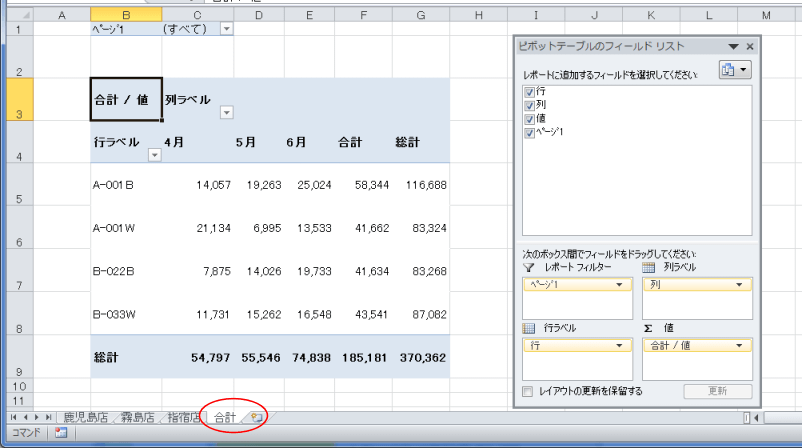Open the 行ラベル filter dropdown

(x=154, y=154)
